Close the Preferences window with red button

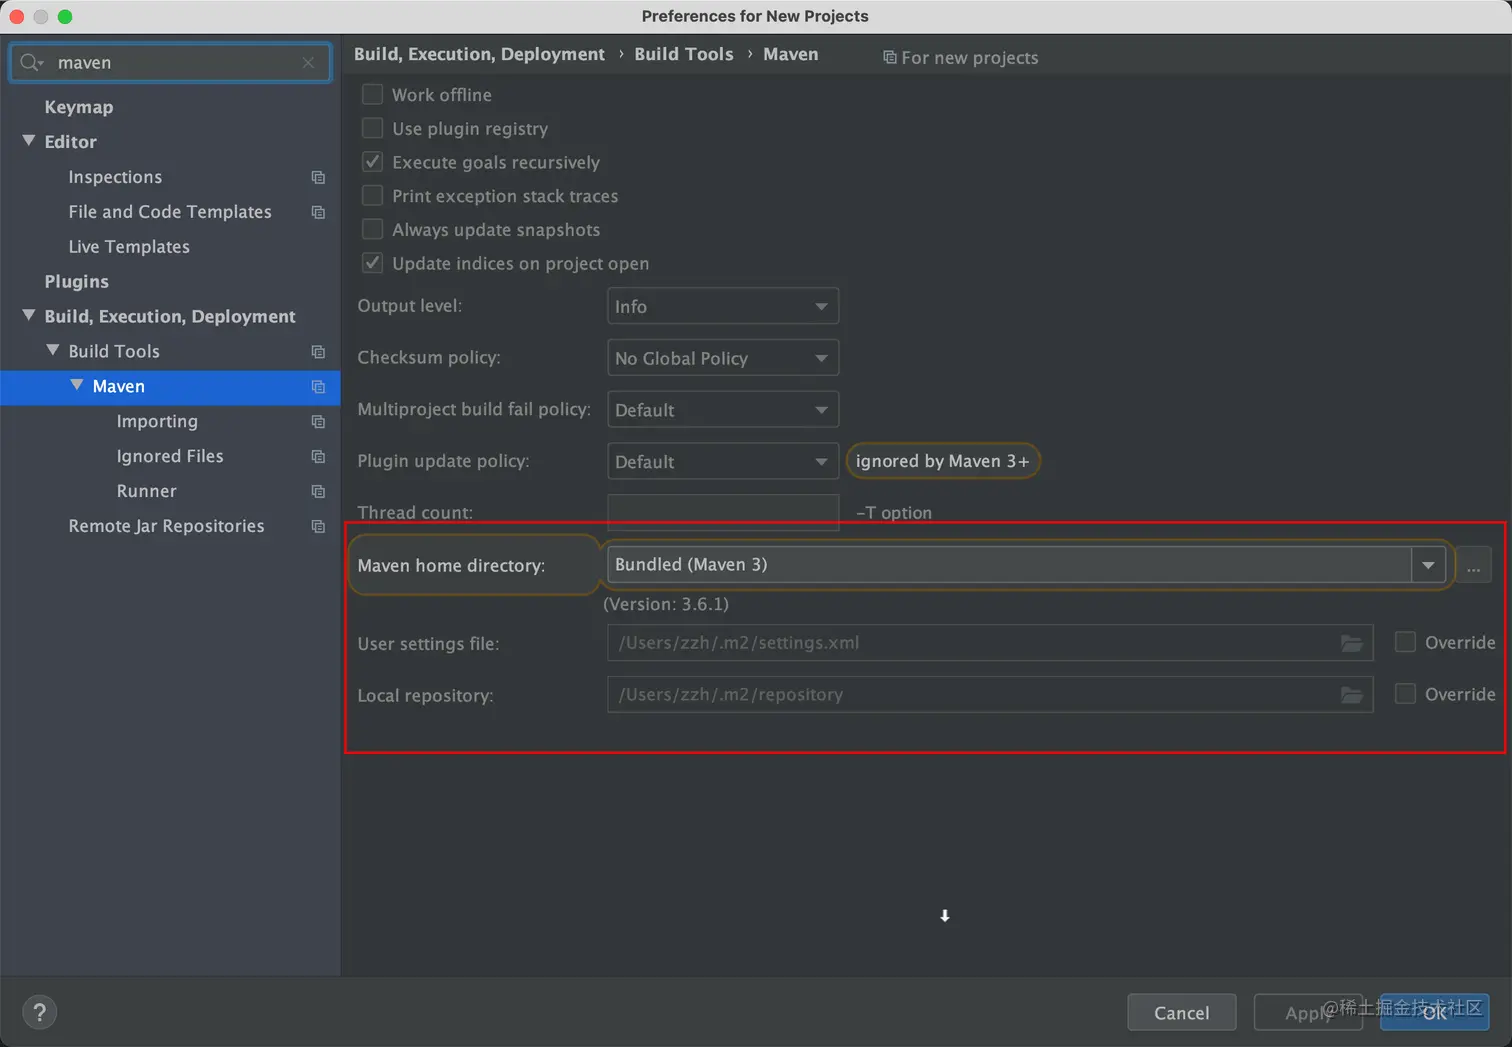pos(17,16)
